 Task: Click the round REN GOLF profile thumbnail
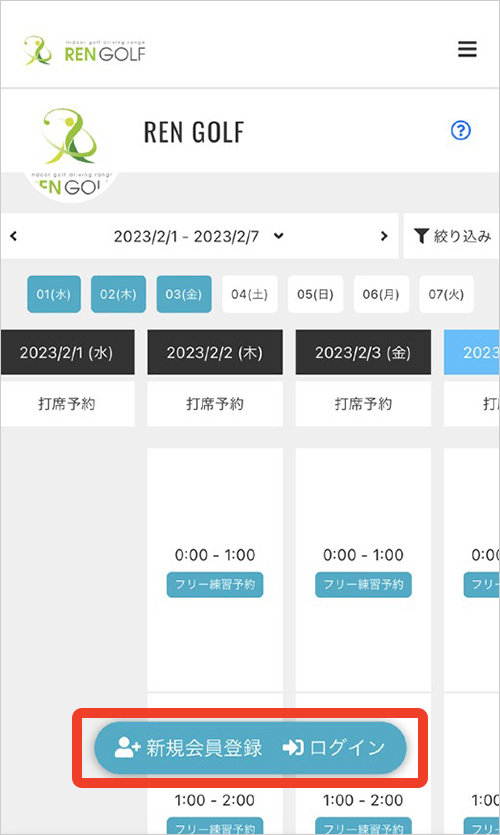click(71, 154)
